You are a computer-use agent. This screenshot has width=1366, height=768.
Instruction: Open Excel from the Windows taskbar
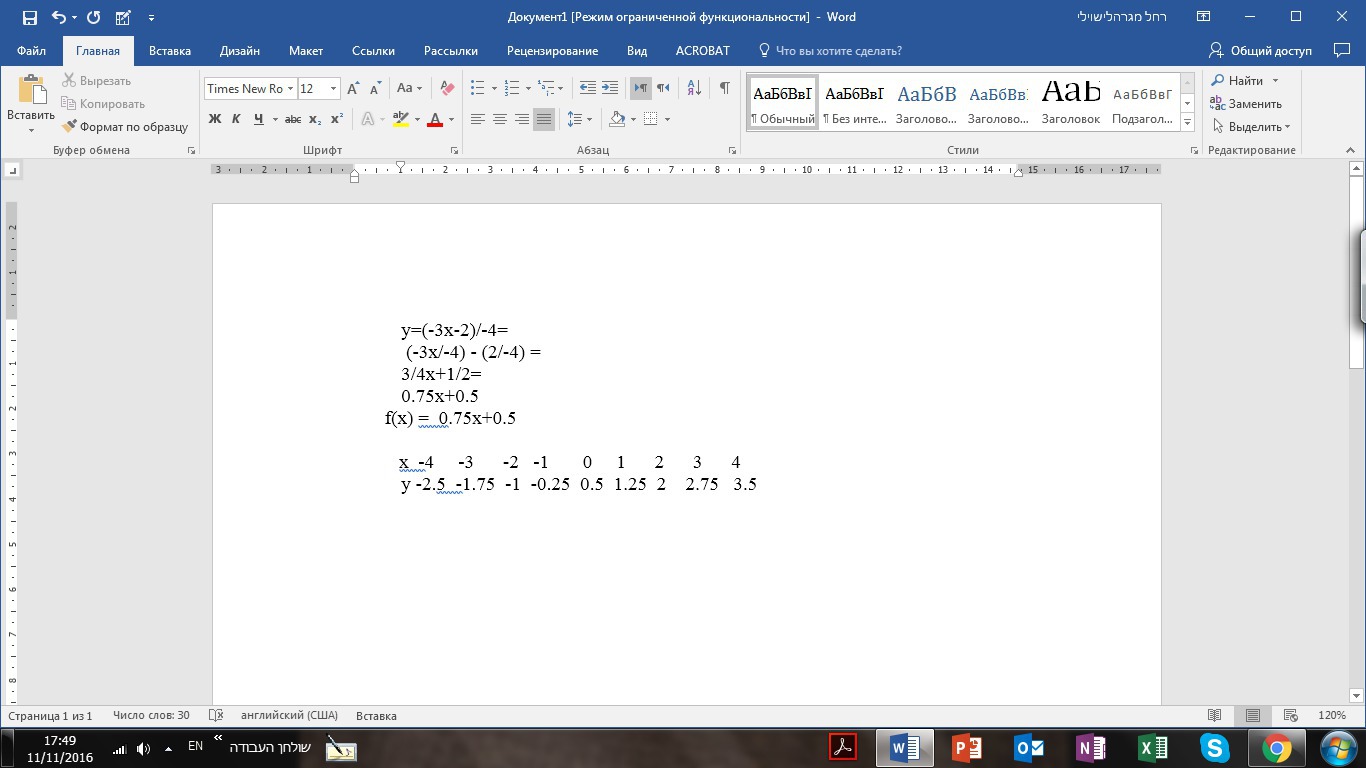point(1153,747)
